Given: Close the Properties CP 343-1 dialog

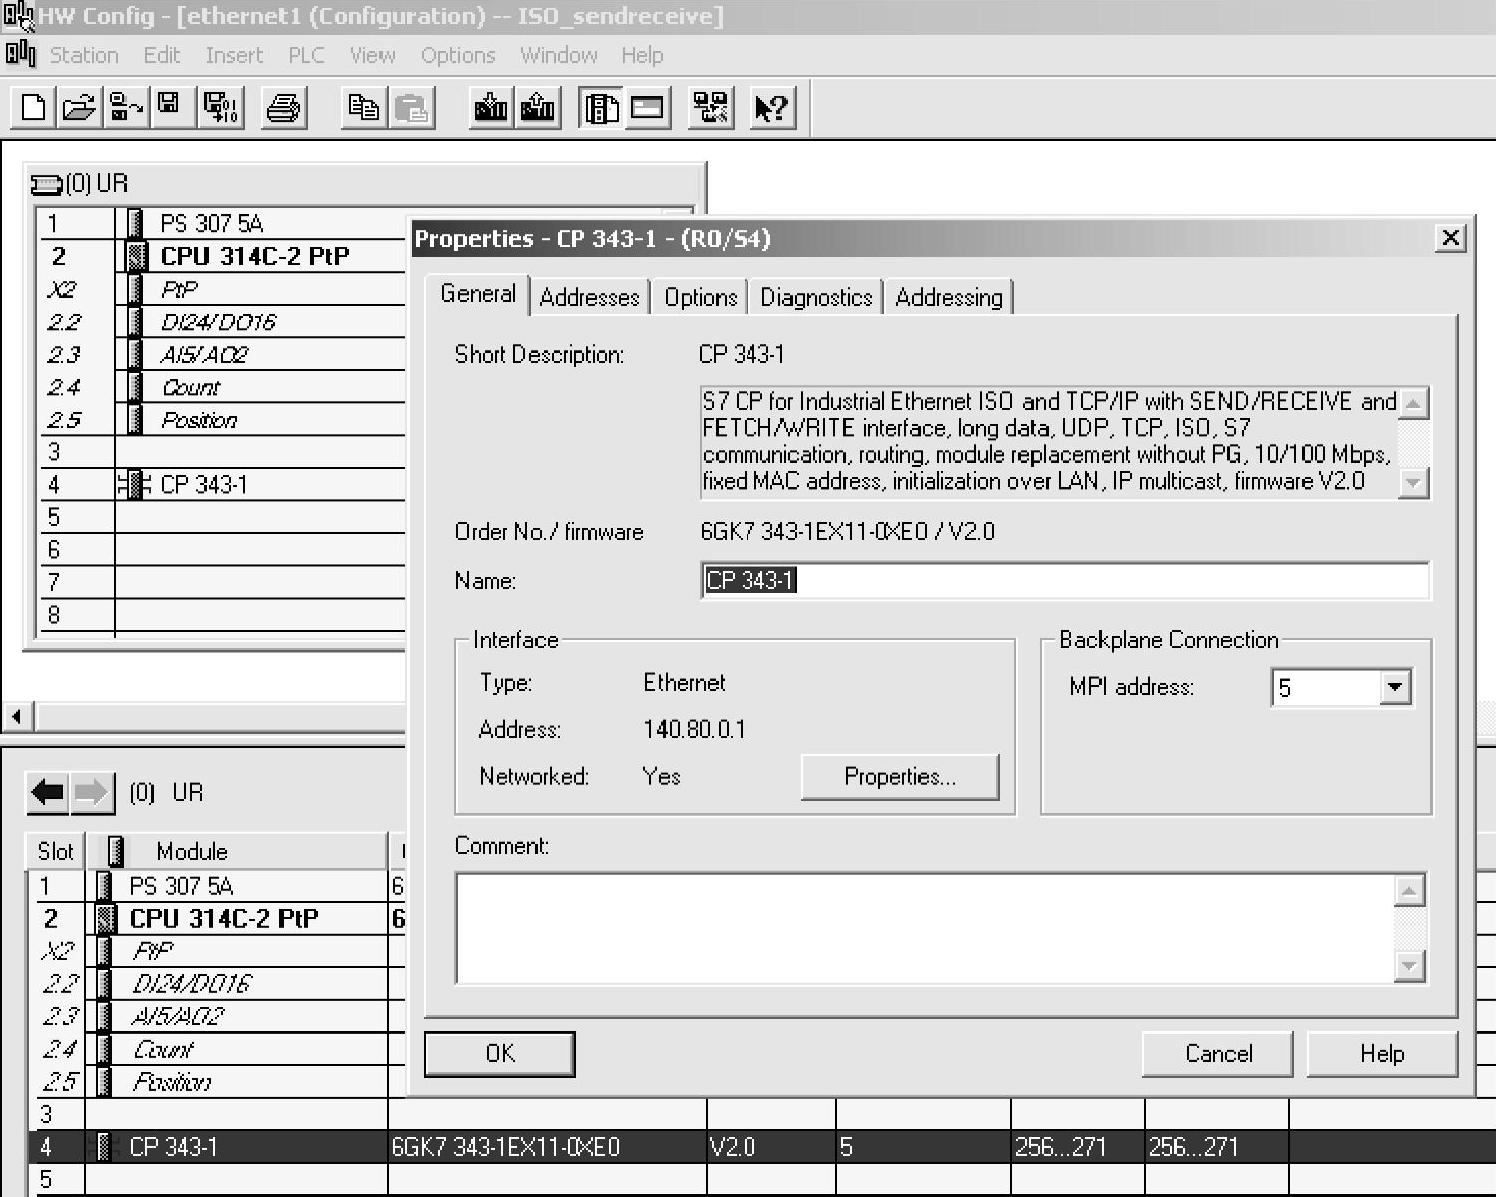Looking at the screenshot, I should (1451, 238).
